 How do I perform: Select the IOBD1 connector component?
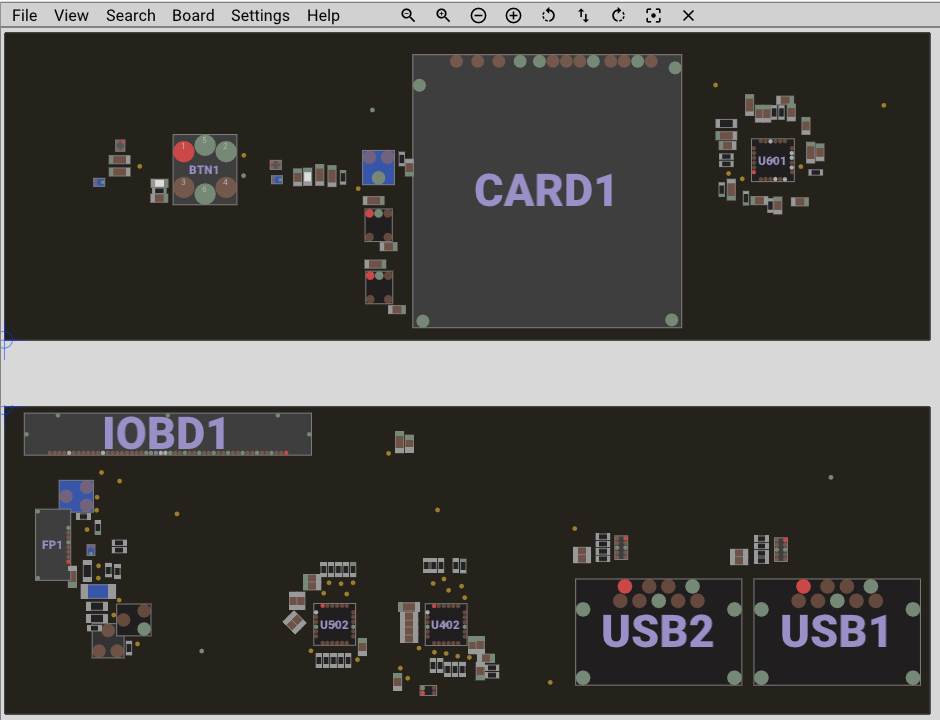tap(167, 433)
